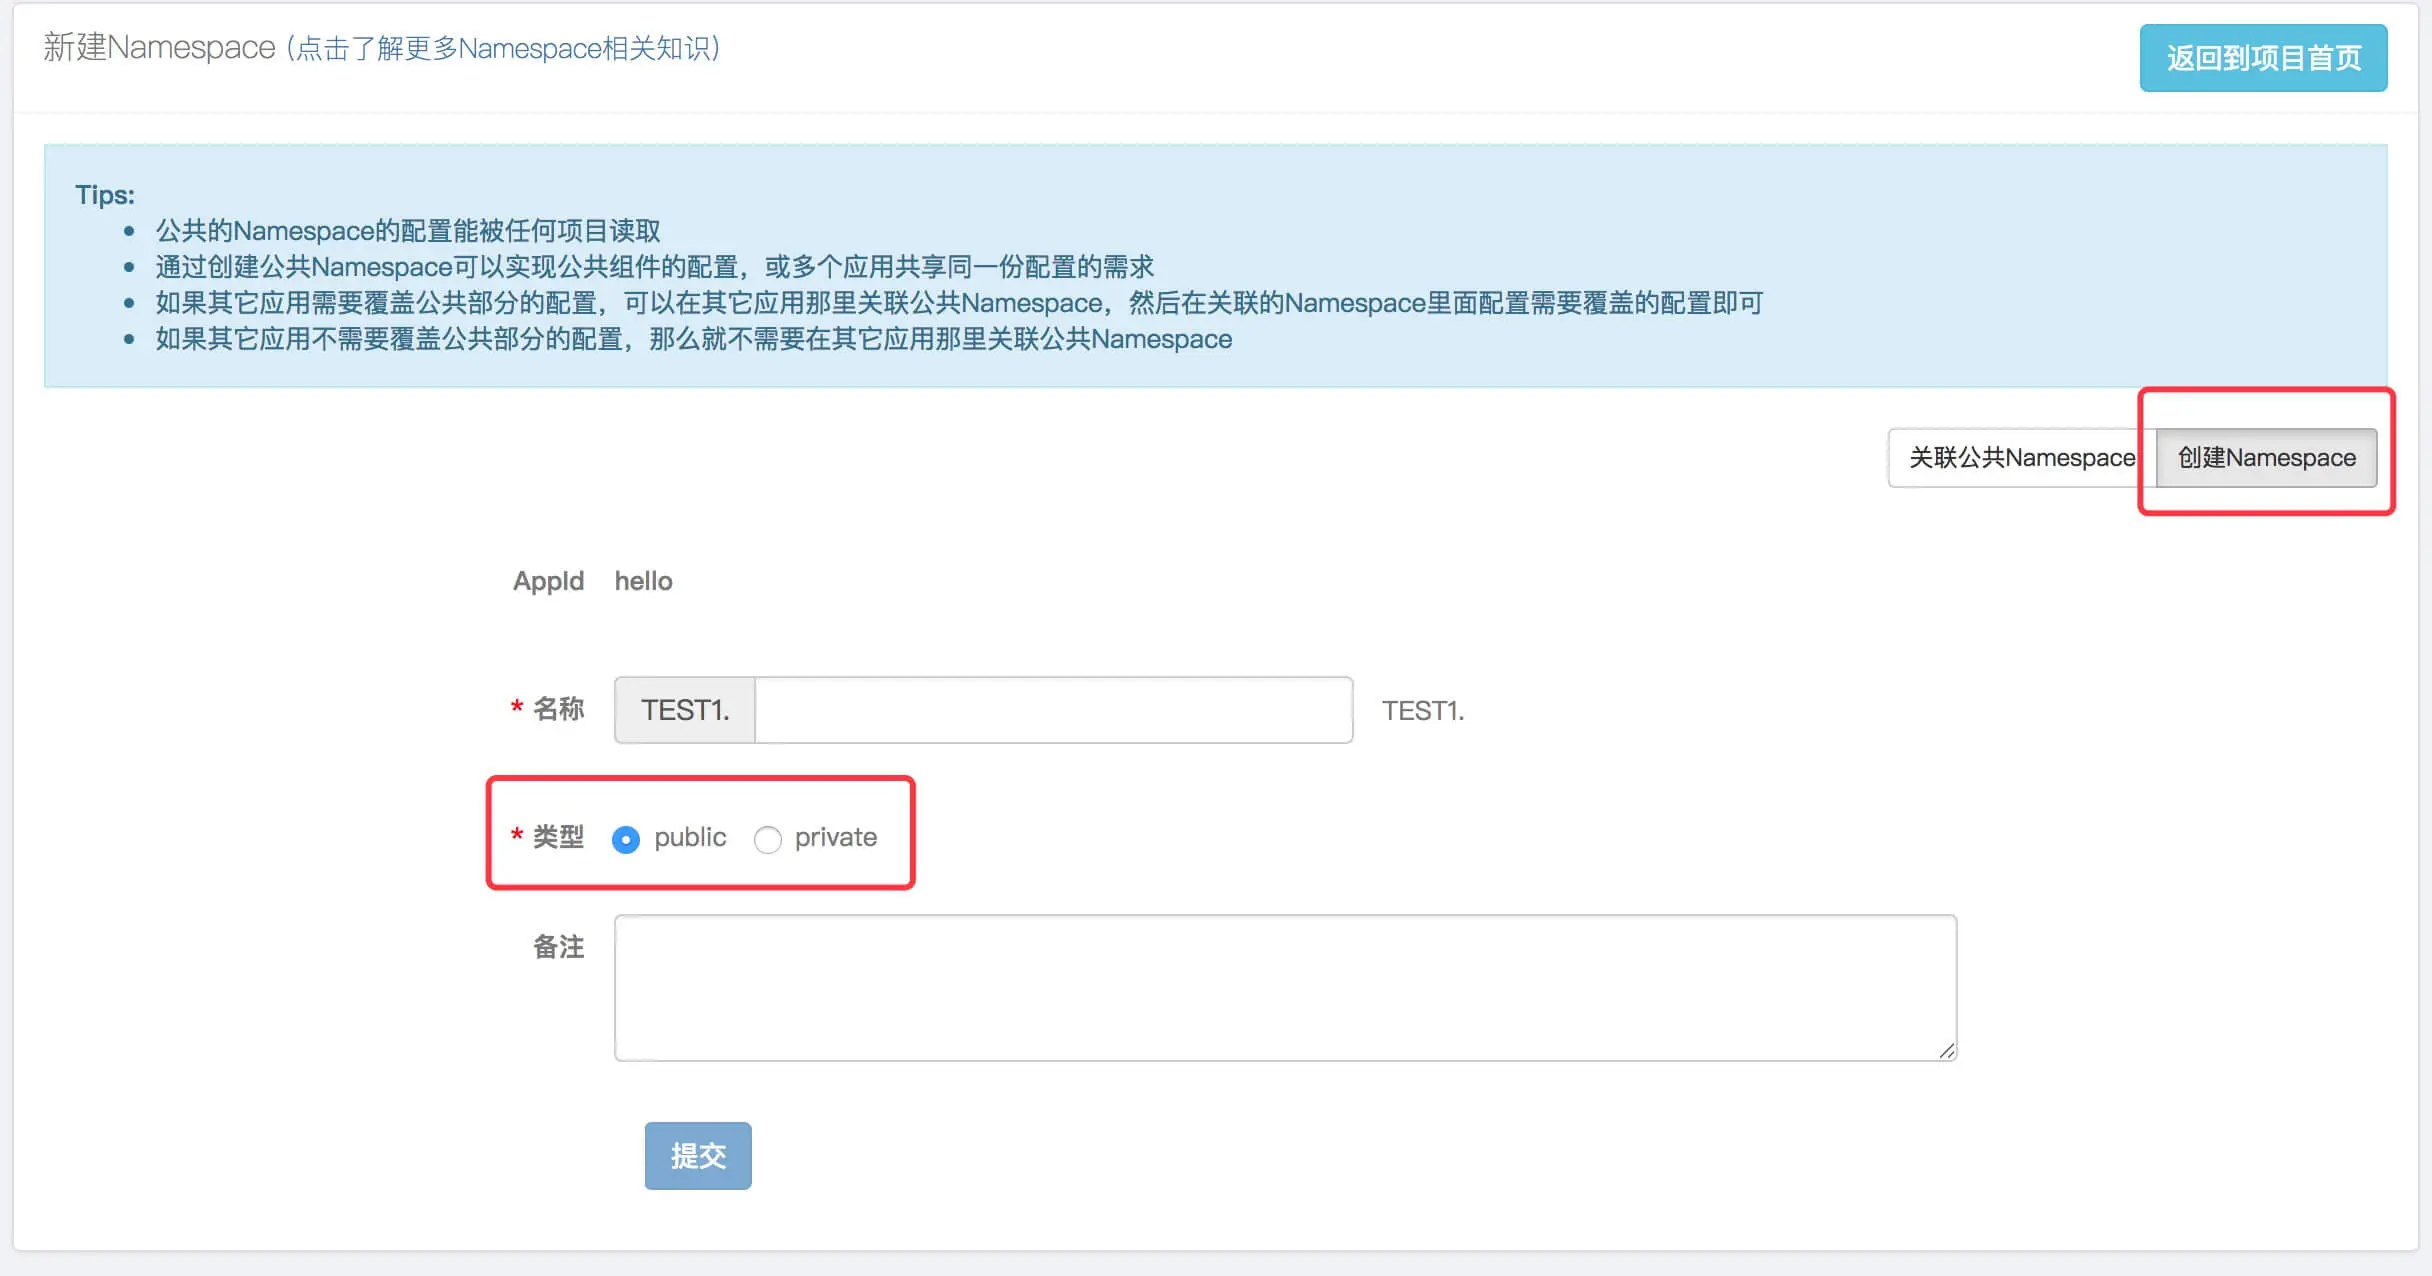Click the TEST1. prefix addon box

click(x=685, y=710)
